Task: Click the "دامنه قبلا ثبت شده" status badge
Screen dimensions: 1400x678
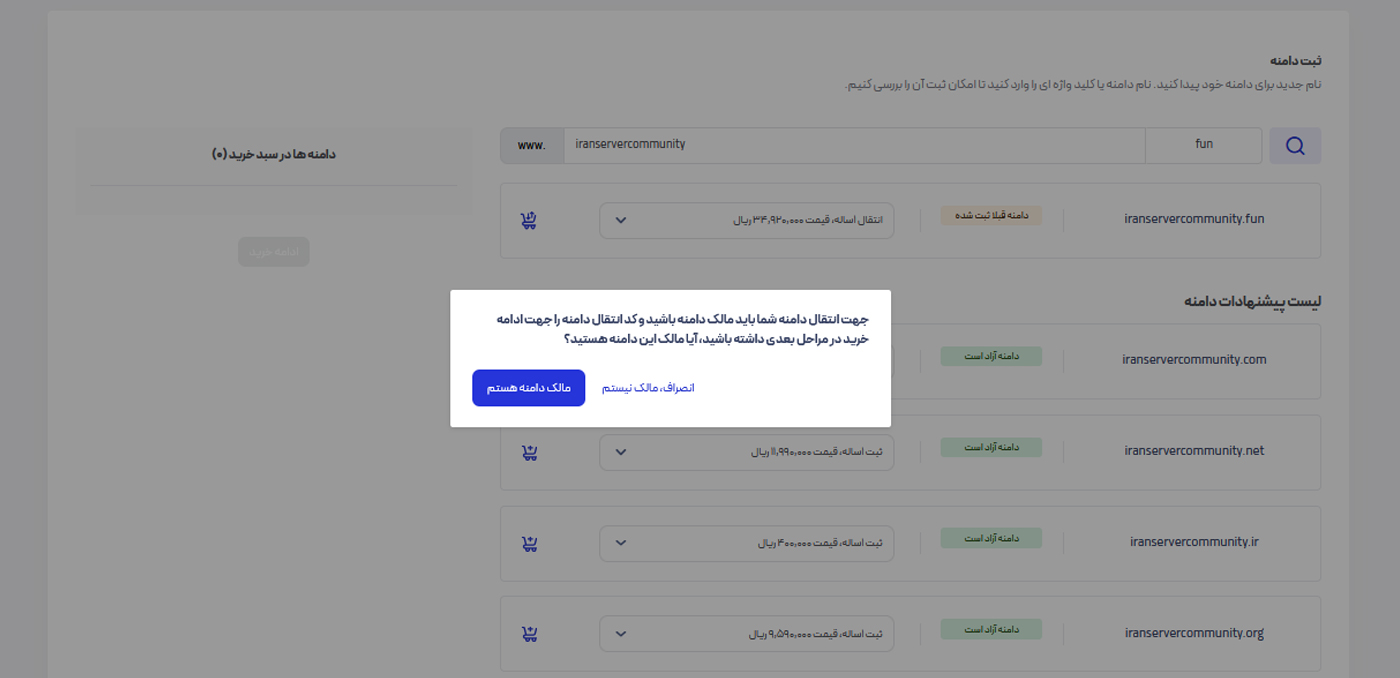Action: (990, 216)
